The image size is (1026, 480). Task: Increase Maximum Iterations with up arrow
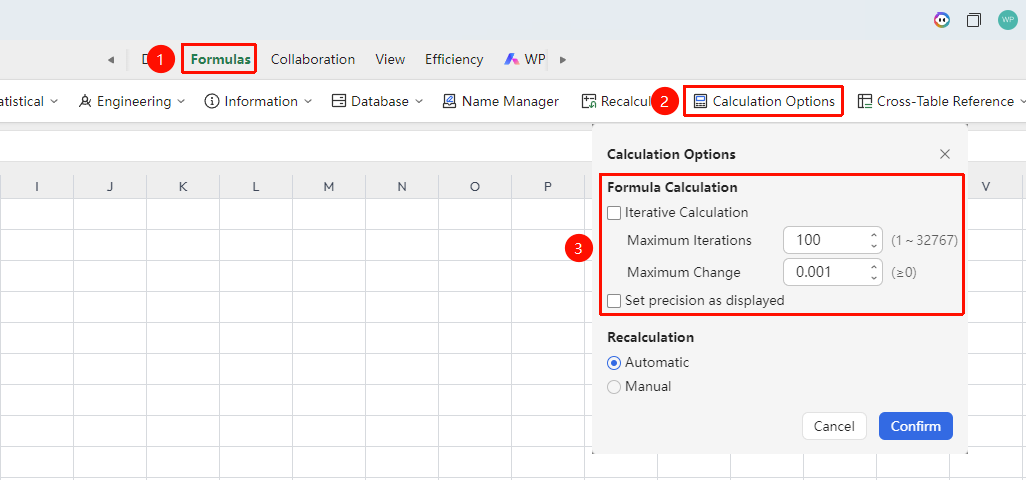874,235
